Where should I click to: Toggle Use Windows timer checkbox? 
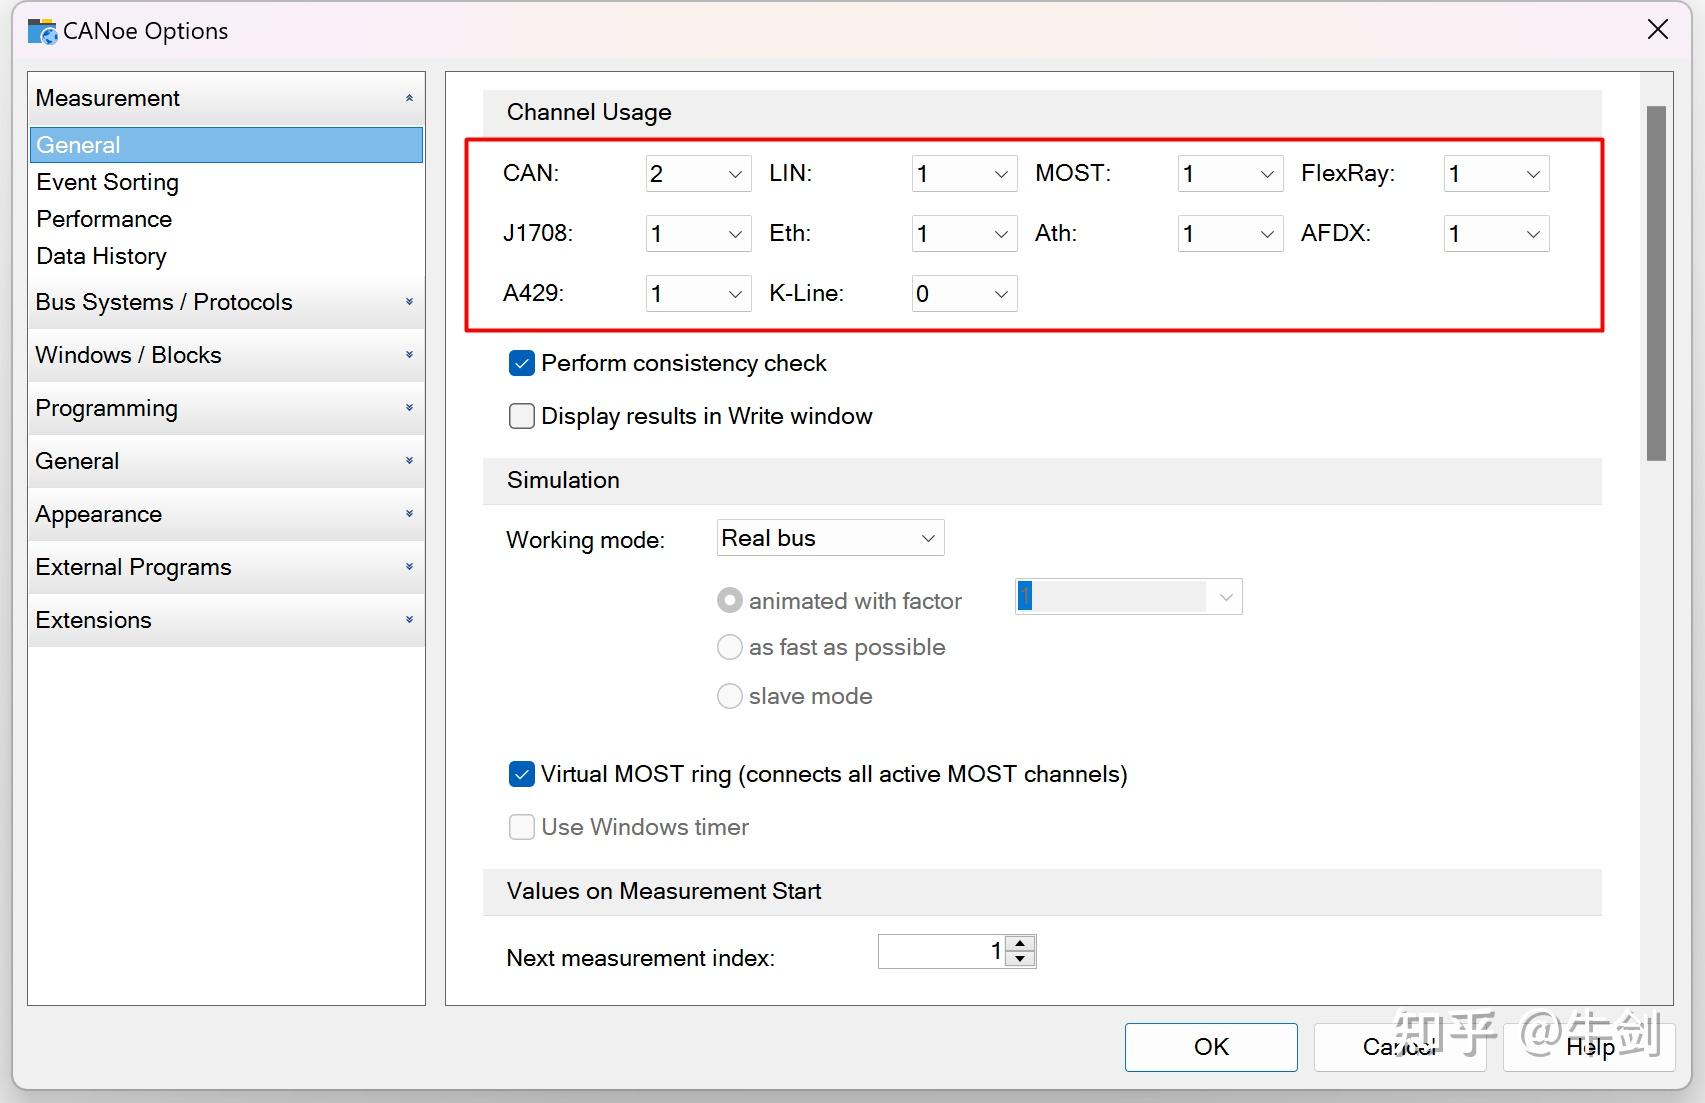tap(522, 827)
